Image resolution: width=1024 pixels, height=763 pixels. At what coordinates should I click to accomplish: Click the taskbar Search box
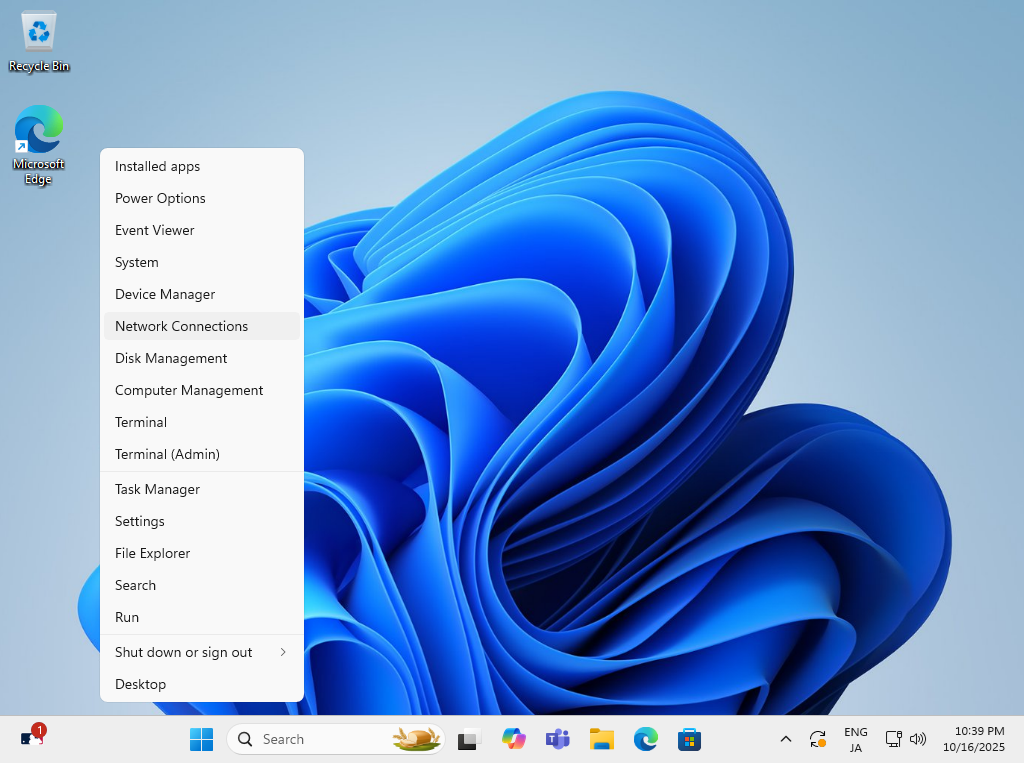[320, 739]
